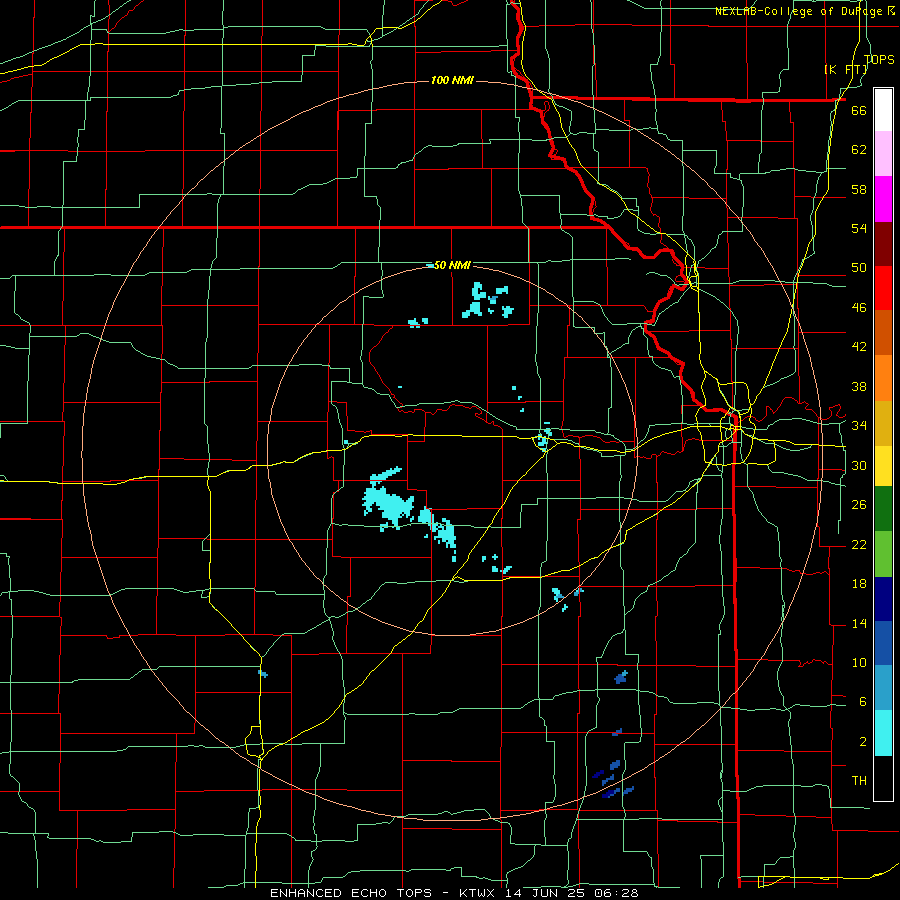Screen dimensions: 900x900
Task: Click the legend value 46
Action: click(859, 308)
